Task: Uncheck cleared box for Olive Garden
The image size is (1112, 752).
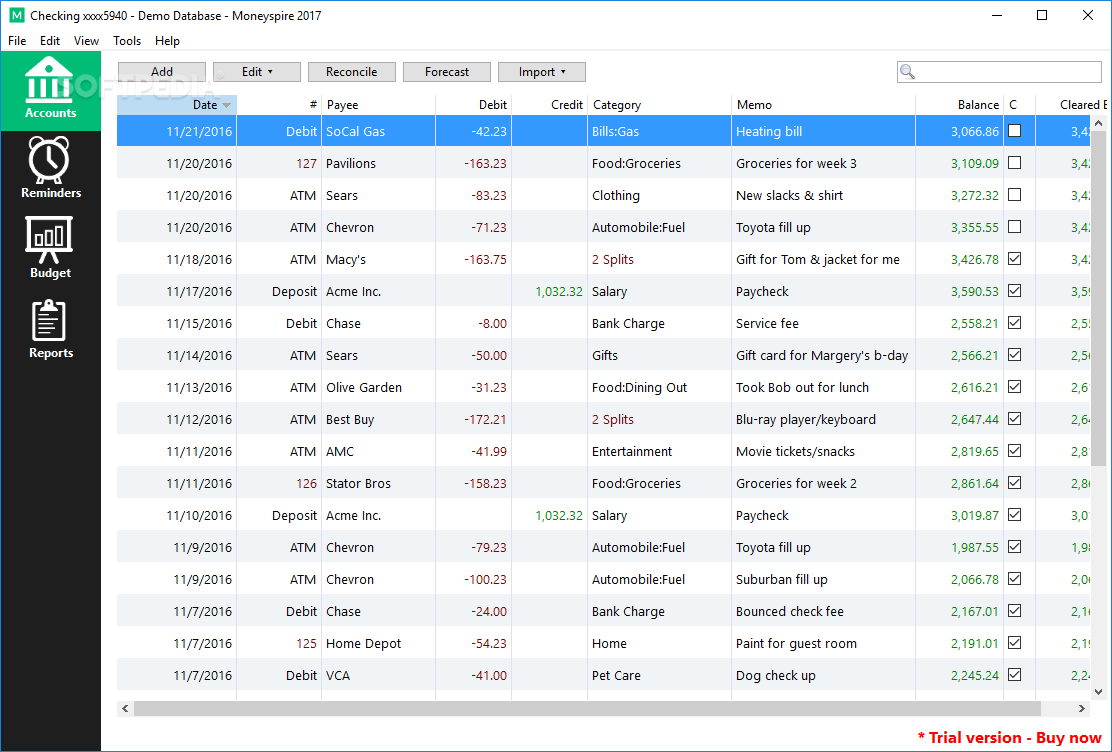Action: (1015, 387)
